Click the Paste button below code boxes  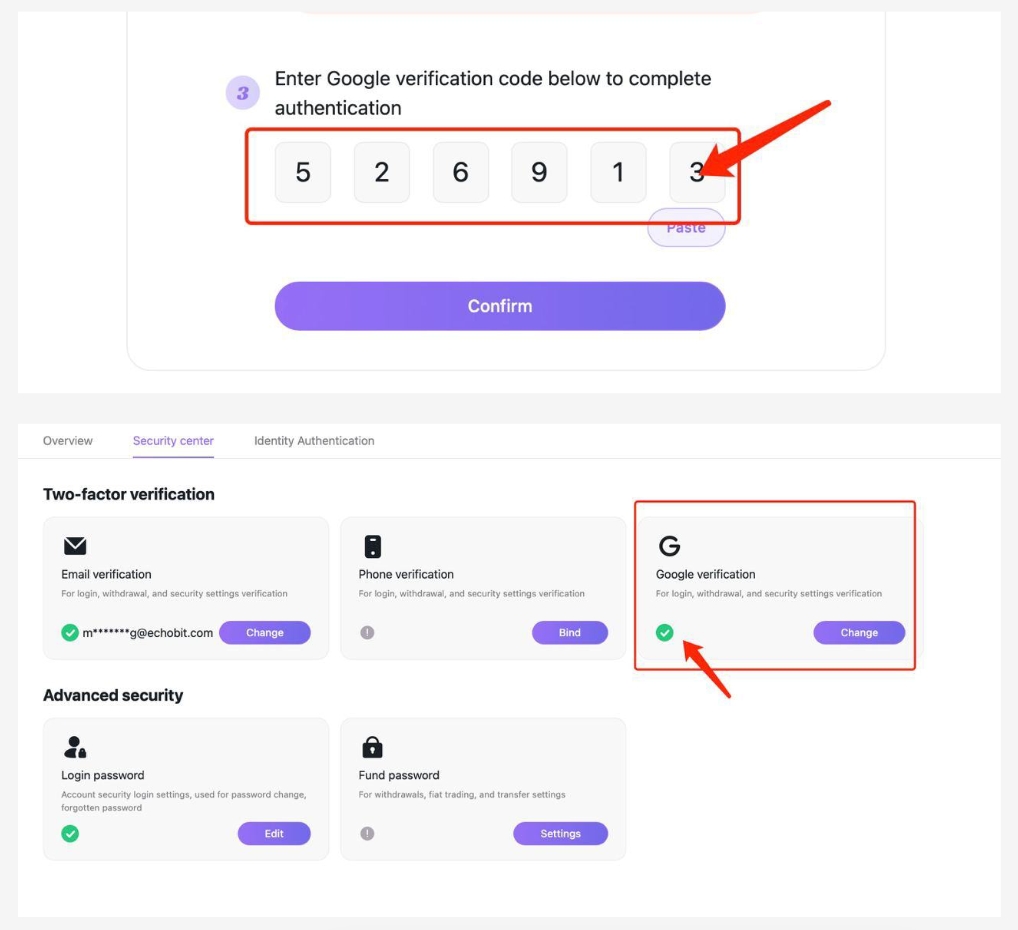click(x=686, y=227)
